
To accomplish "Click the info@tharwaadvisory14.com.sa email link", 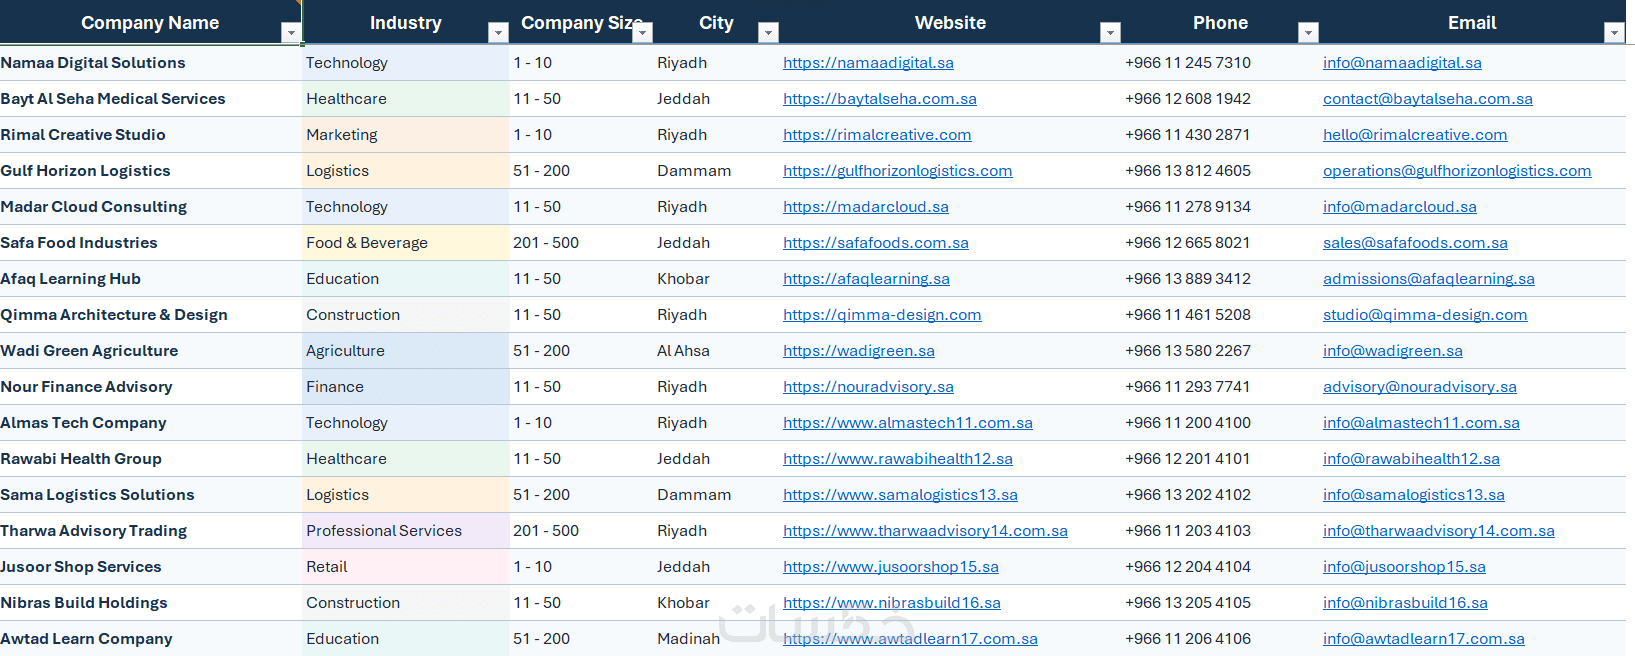I will 1439,531.
